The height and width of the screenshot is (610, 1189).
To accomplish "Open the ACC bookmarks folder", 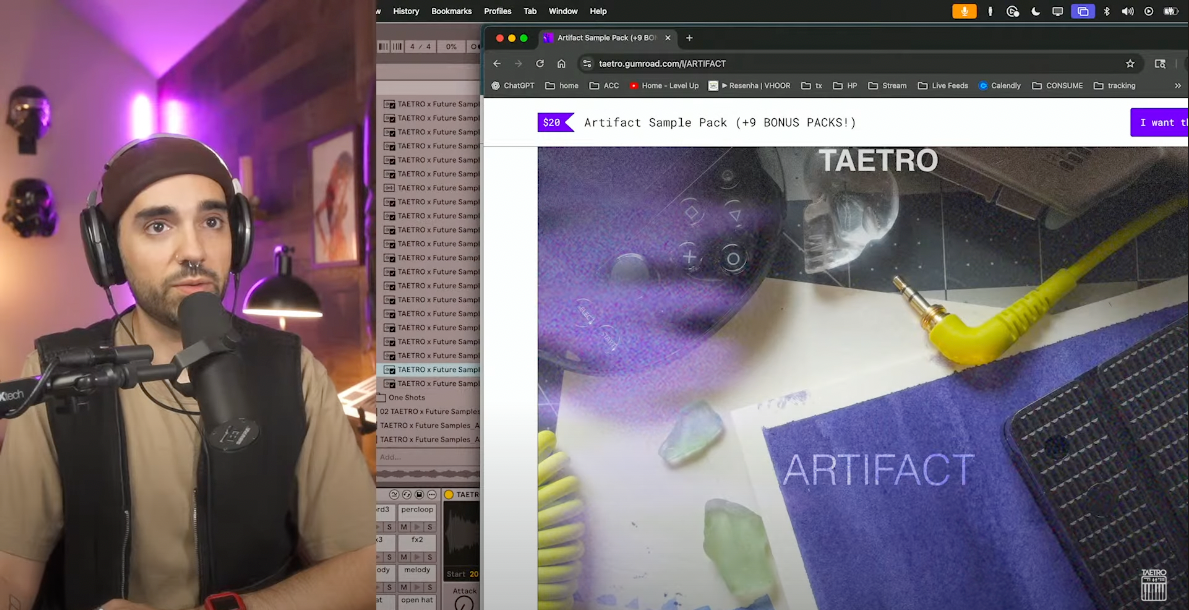I will [x=604, y=86].
